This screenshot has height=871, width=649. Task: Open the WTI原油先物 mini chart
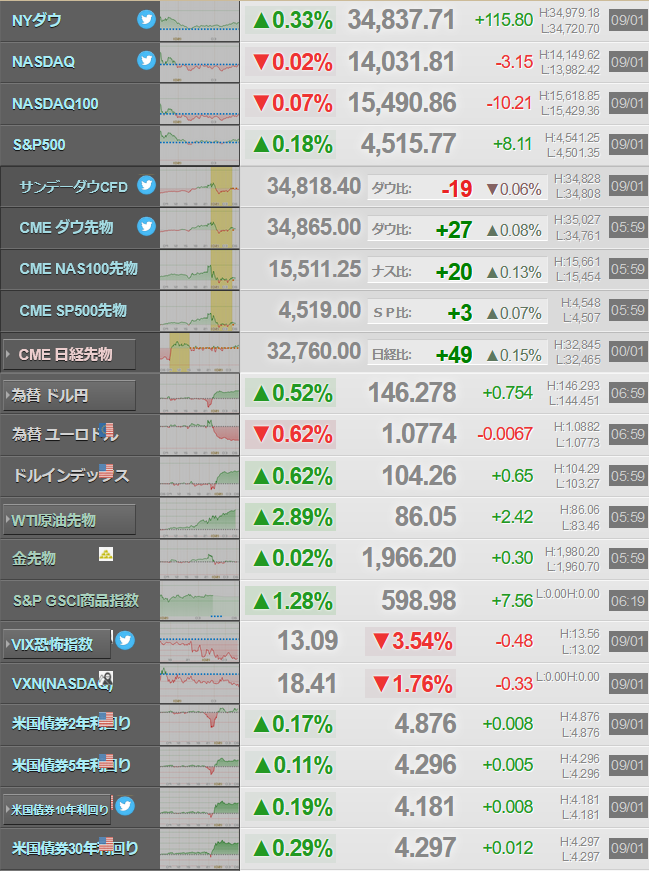click(199, 518)
